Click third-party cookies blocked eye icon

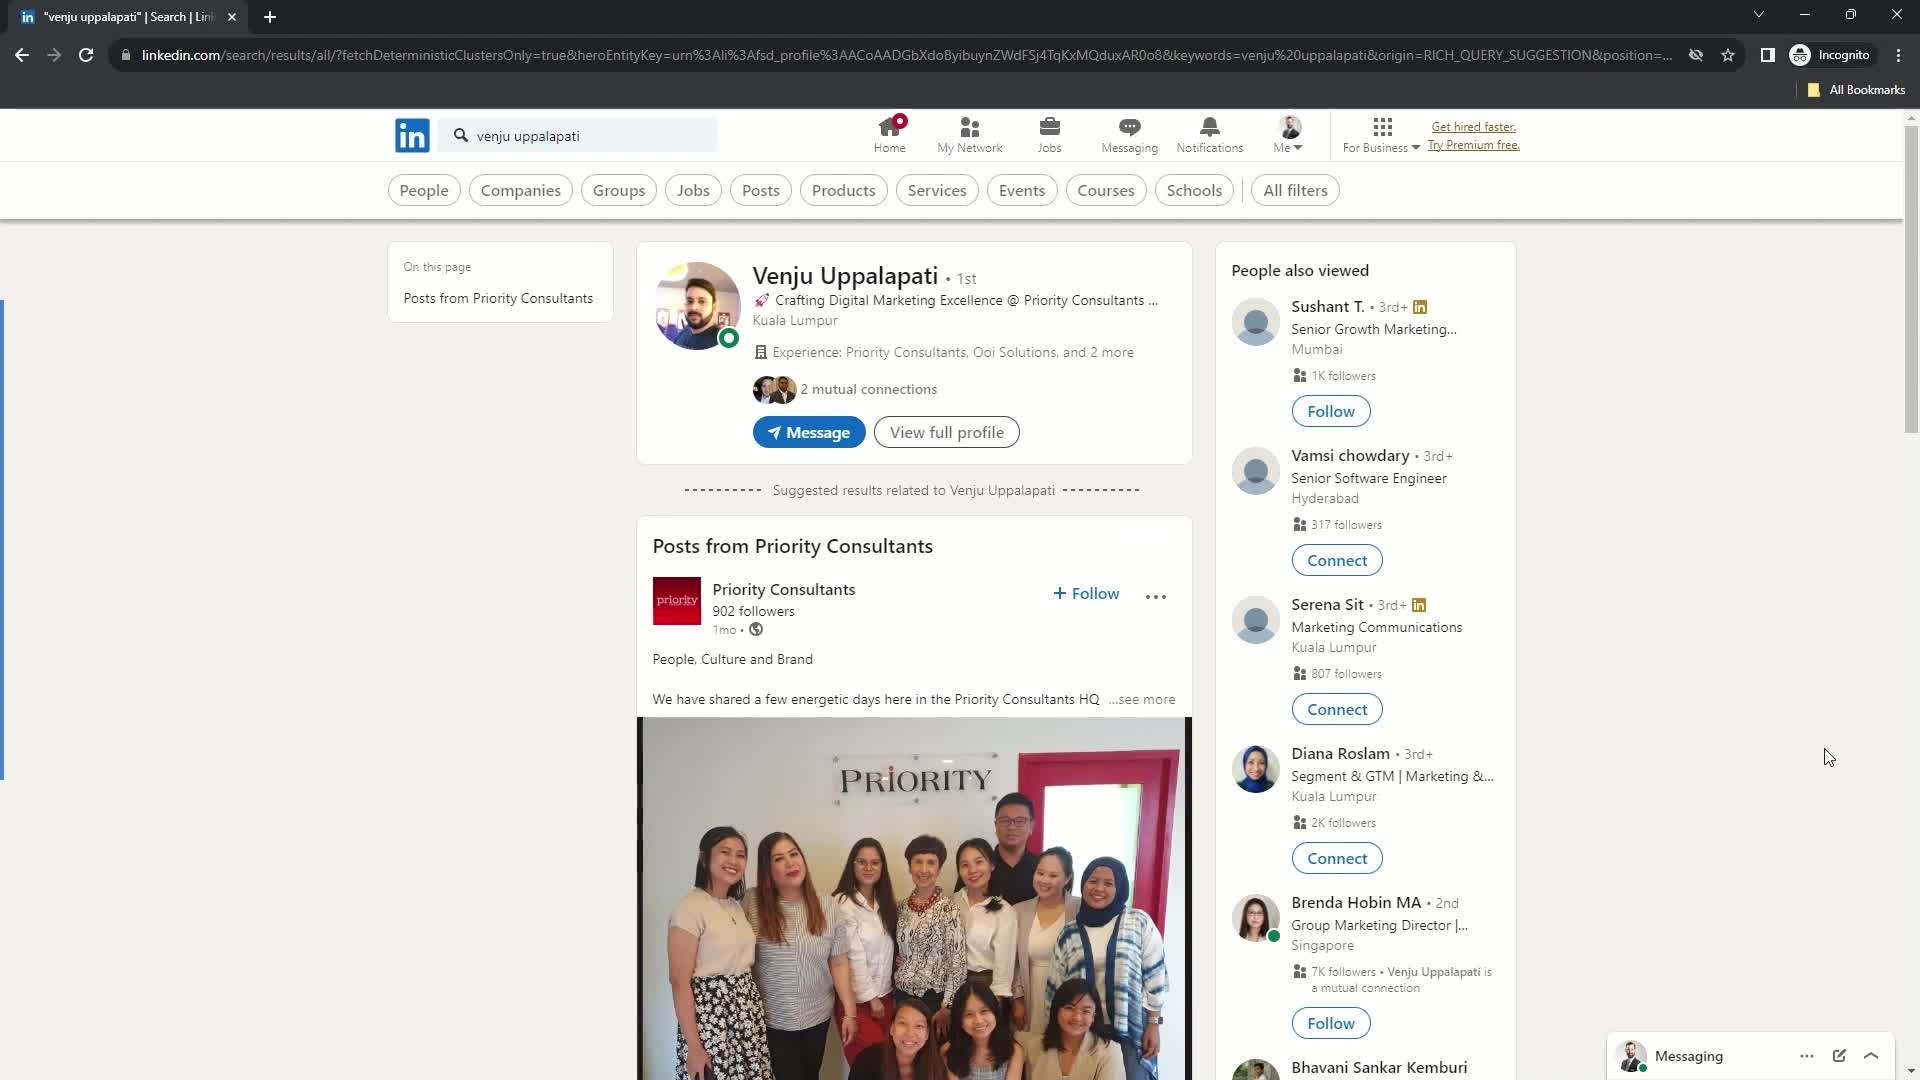1696,55
